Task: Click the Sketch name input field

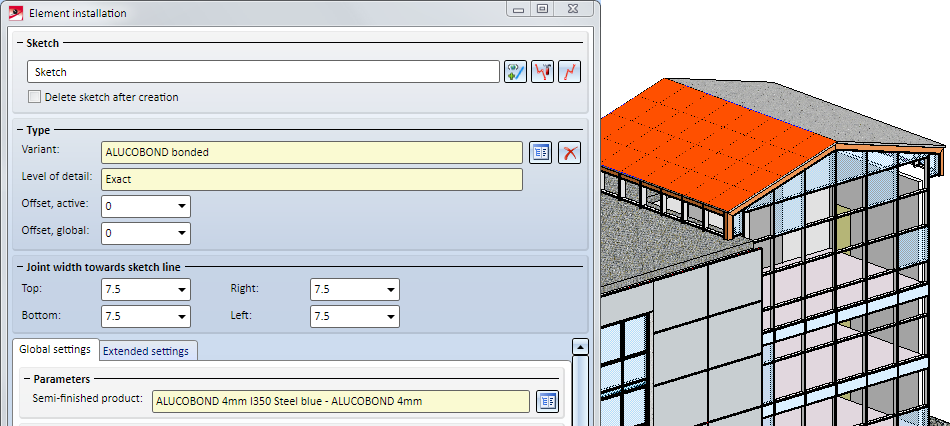Action: pyautogui.click(x=263, y=72)
